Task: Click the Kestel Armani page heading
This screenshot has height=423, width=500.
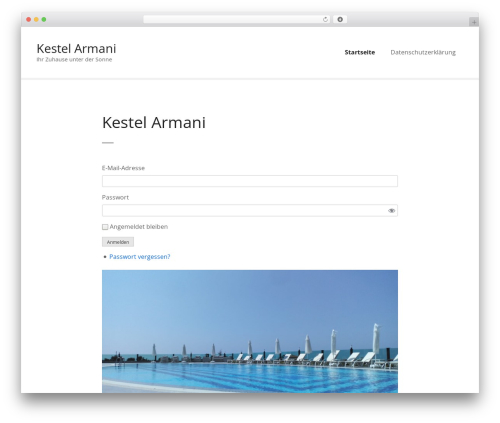Action: pyautogui.click(x=154, y=122)
